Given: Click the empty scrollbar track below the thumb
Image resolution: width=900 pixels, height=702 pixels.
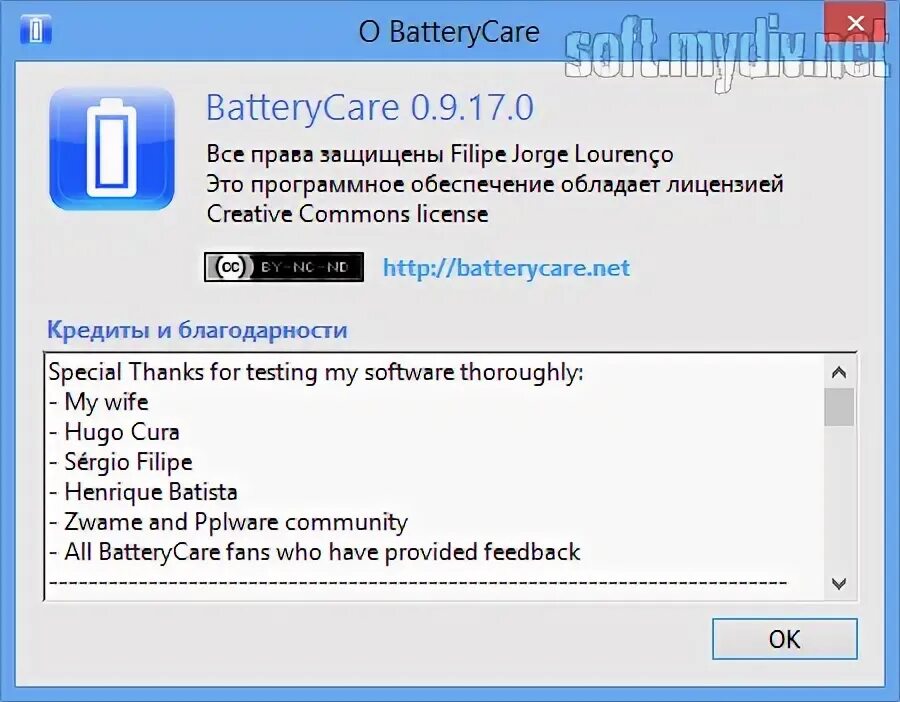Looking at the screenshot, I should (x=839, y=498).
